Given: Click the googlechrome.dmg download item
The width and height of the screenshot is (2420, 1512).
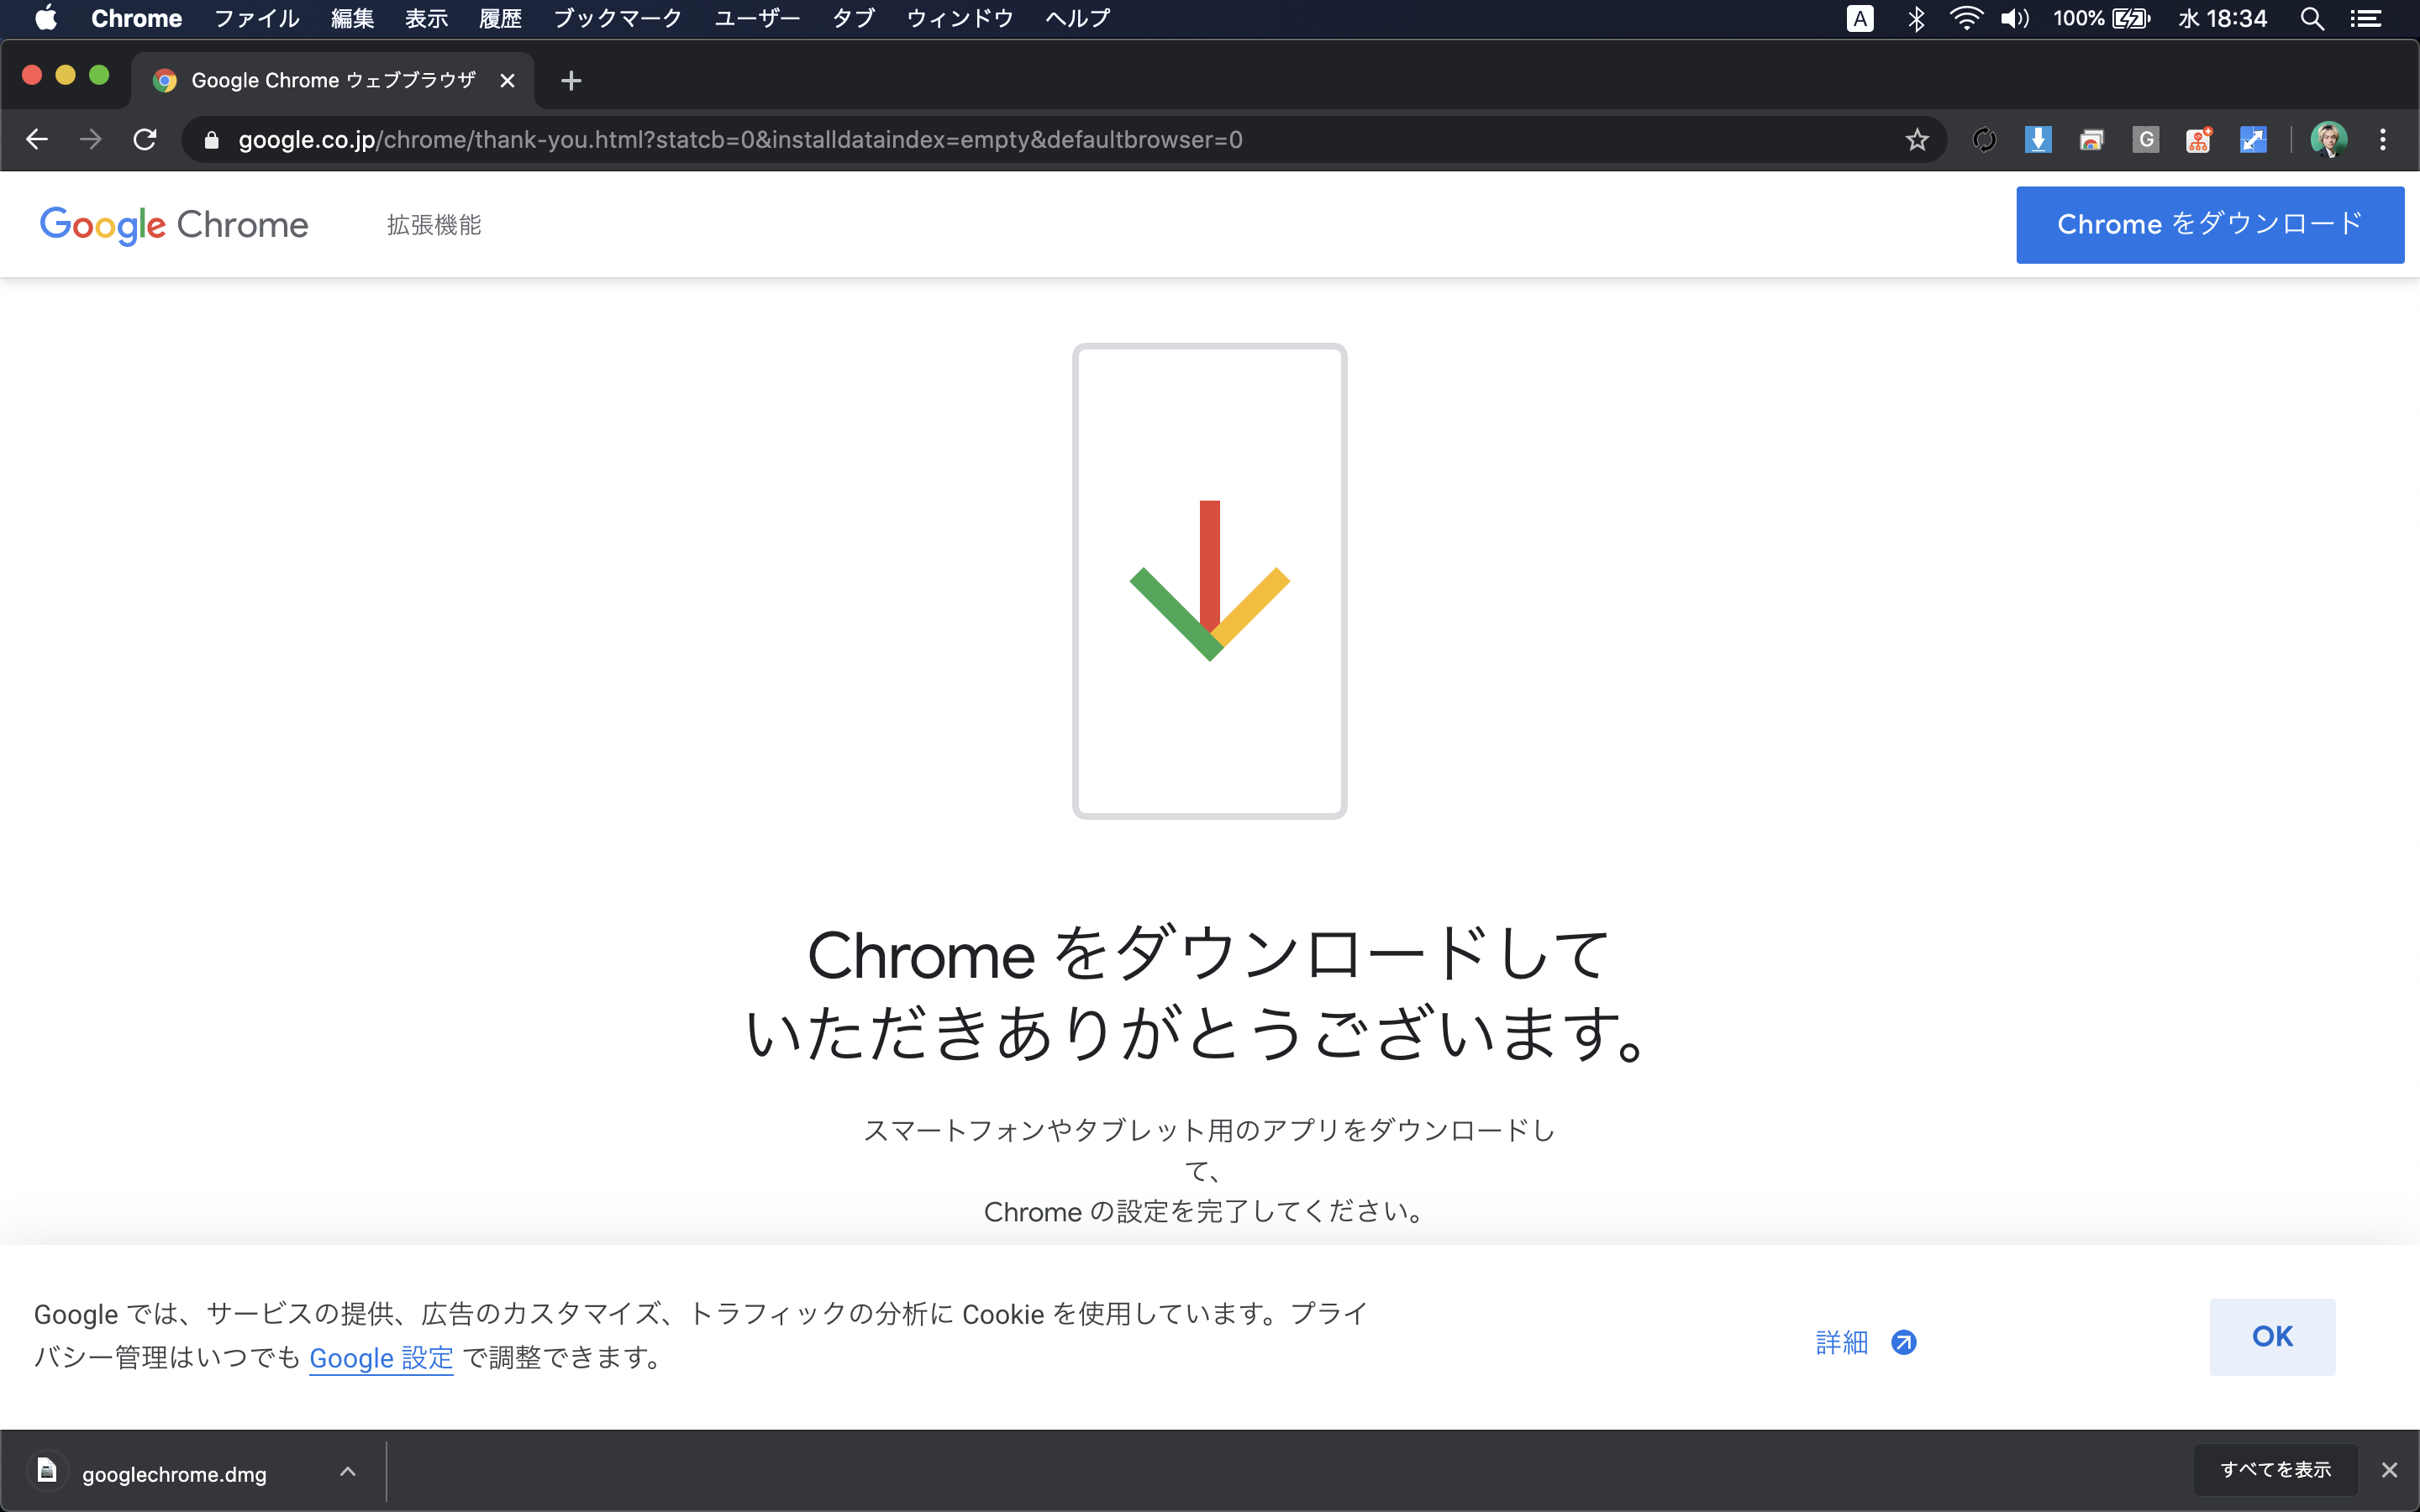Looking at the screenshot, I should (x=194, y=1471).
